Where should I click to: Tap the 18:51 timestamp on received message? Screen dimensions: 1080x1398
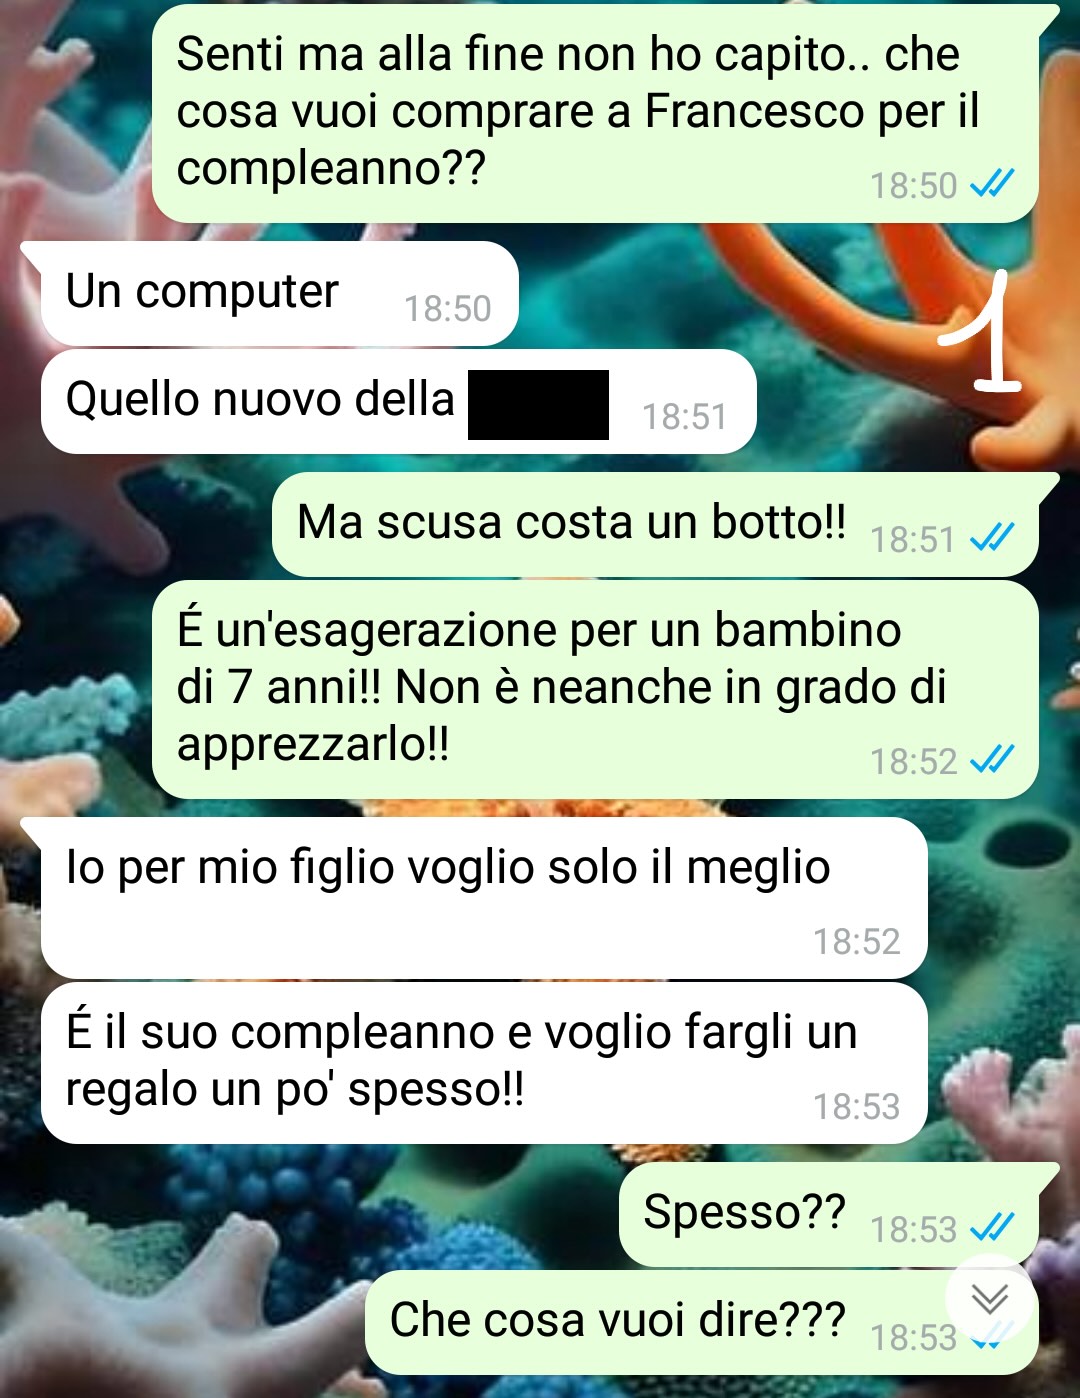(684, 417)
